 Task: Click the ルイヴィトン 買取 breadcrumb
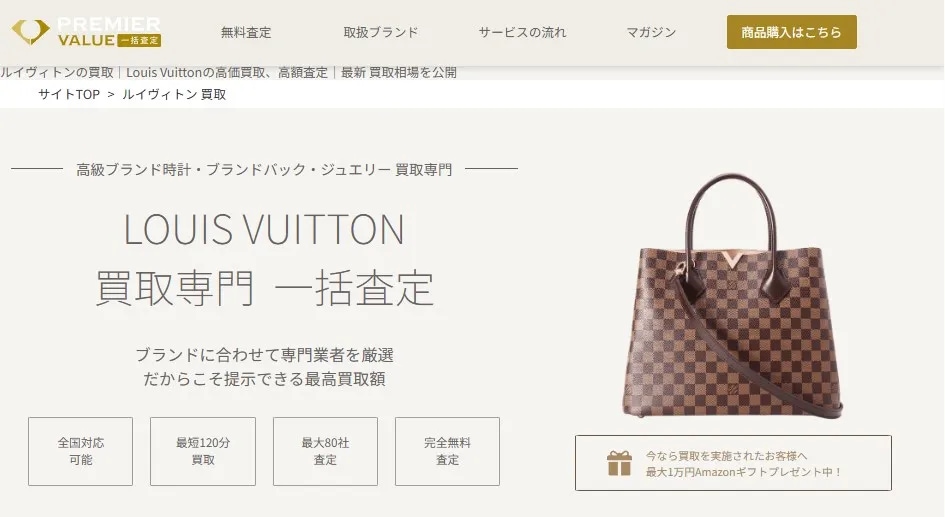point(174,94)
